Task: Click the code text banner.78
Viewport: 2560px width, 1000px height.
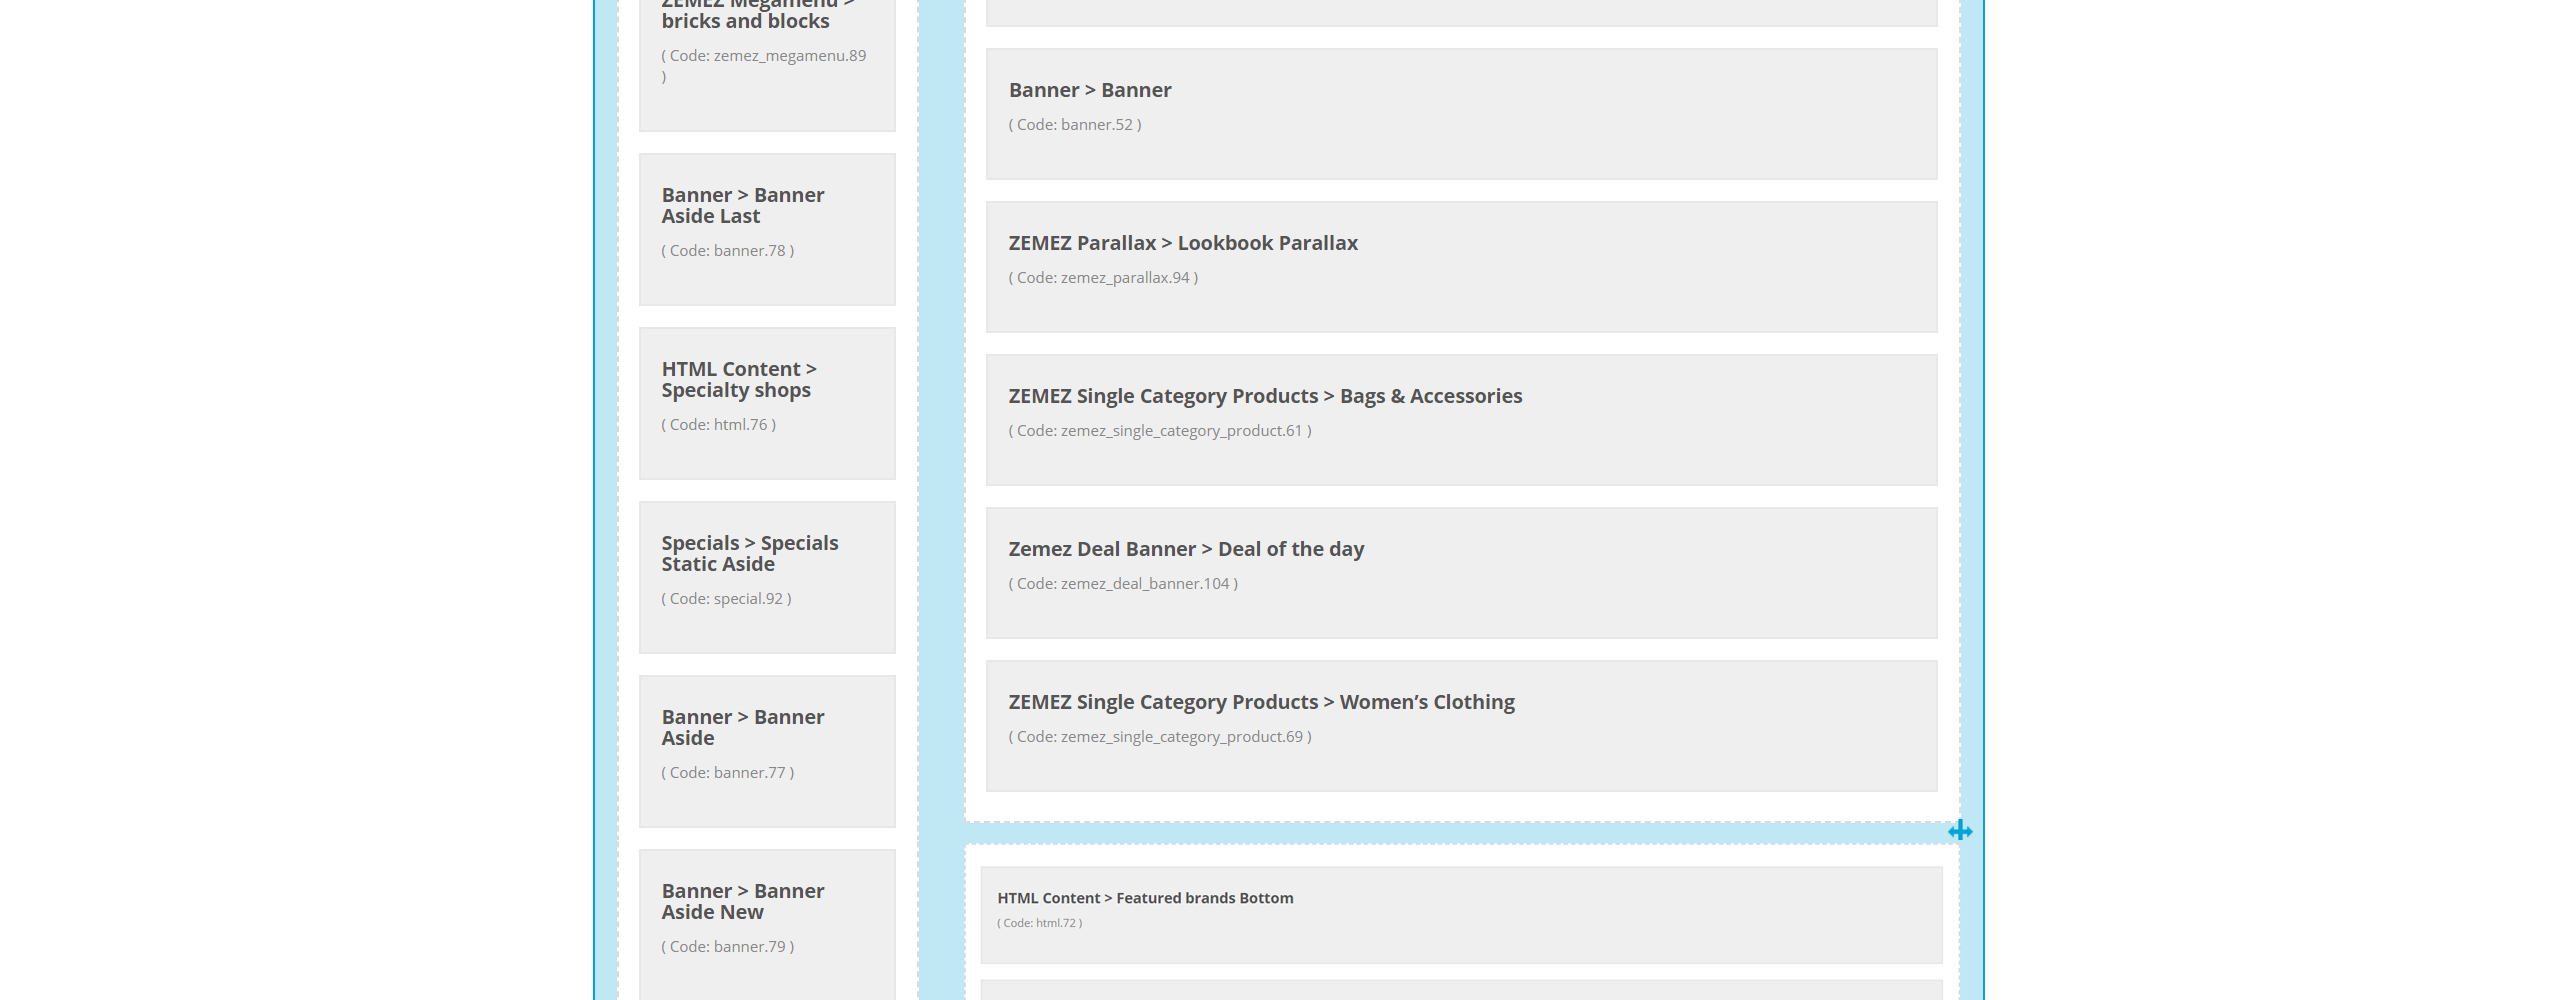Action: pyautogui.click(x=728, y=251)
